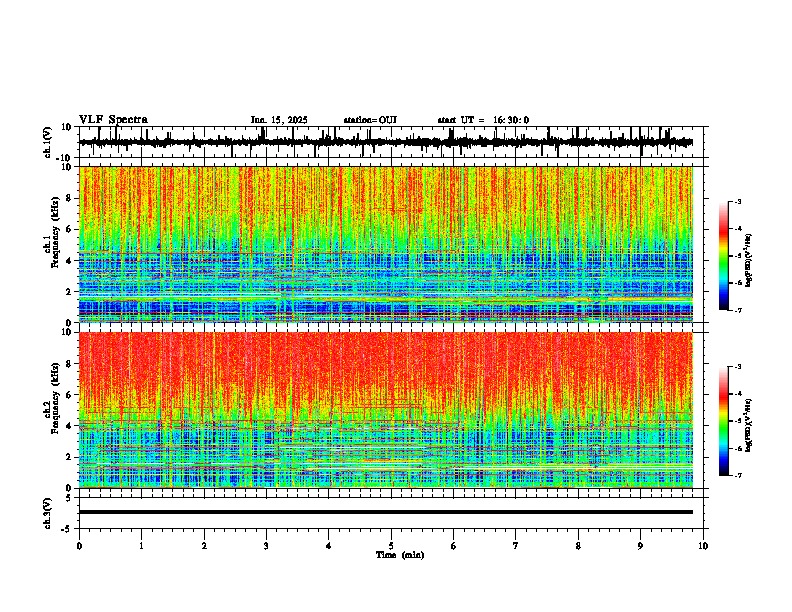Click the 'ch.3(V)' axis label
The image size is (792, 612).
coord(48,513)
